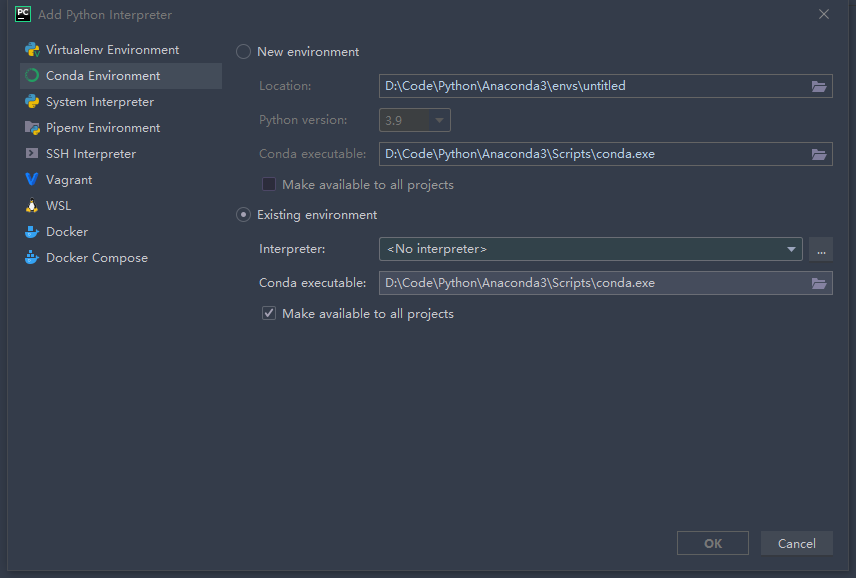Expand the Interpreter No interpreter dropdown
Screen dimensions: 856x578
(x=591, y=249)
